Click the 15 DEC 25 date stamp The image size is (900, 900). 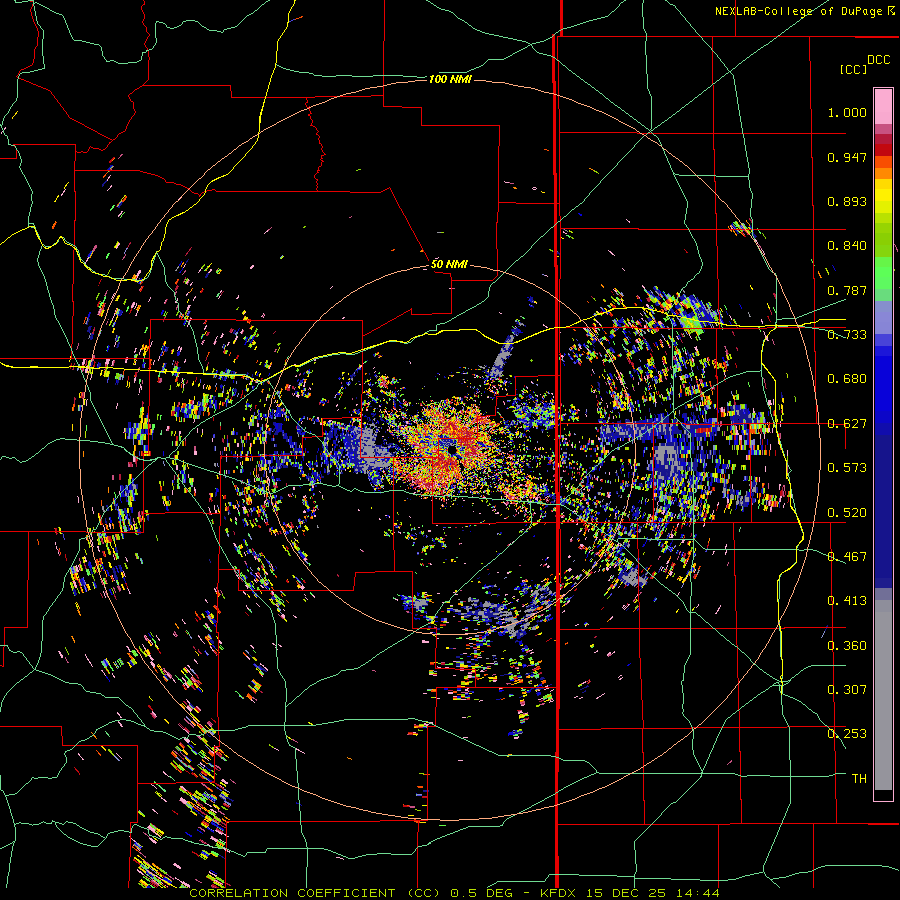[x=626, y=893]
